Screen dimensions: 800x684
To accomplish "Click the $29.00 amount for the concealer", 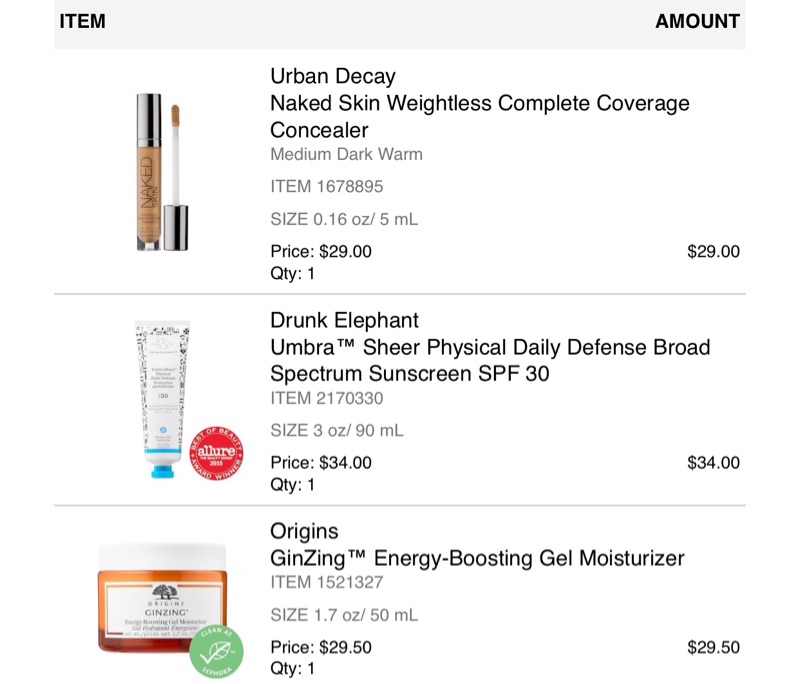I will click(x=713, y=252).
